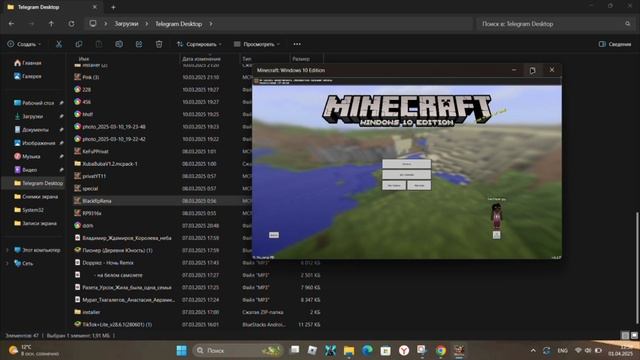The image size is (640, 360).
Task: Open the three-dots more options menu
Action: [x=297, y=44]
